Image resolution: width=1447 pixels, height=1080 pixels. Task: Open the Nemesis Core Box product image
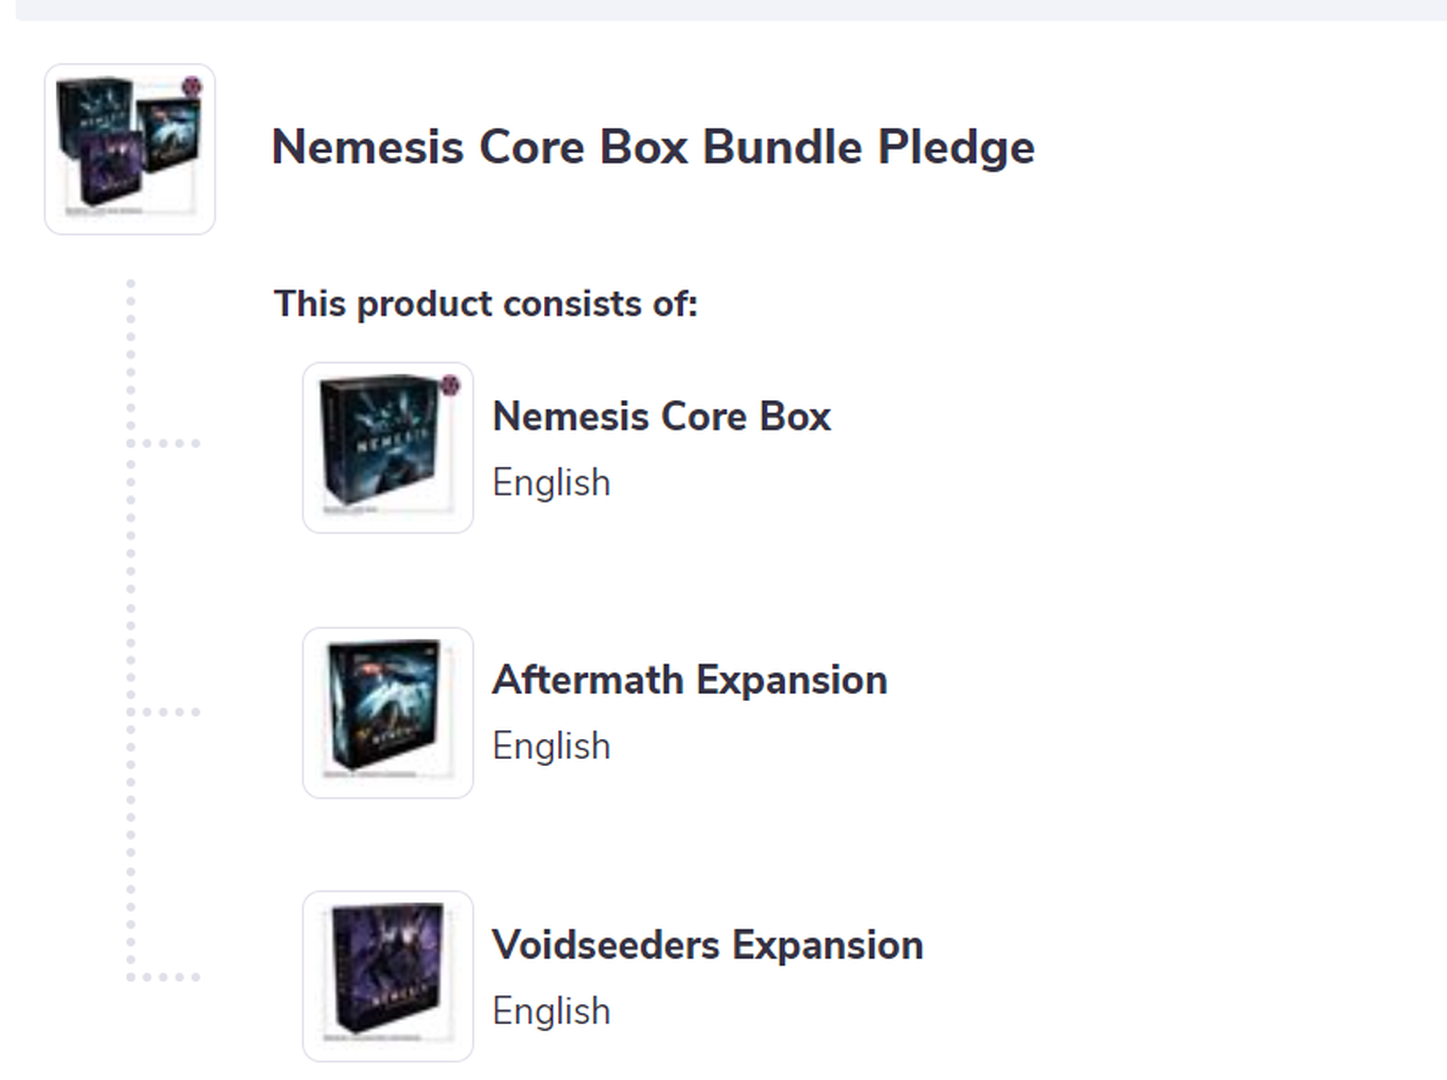click(x=388, y=447)
